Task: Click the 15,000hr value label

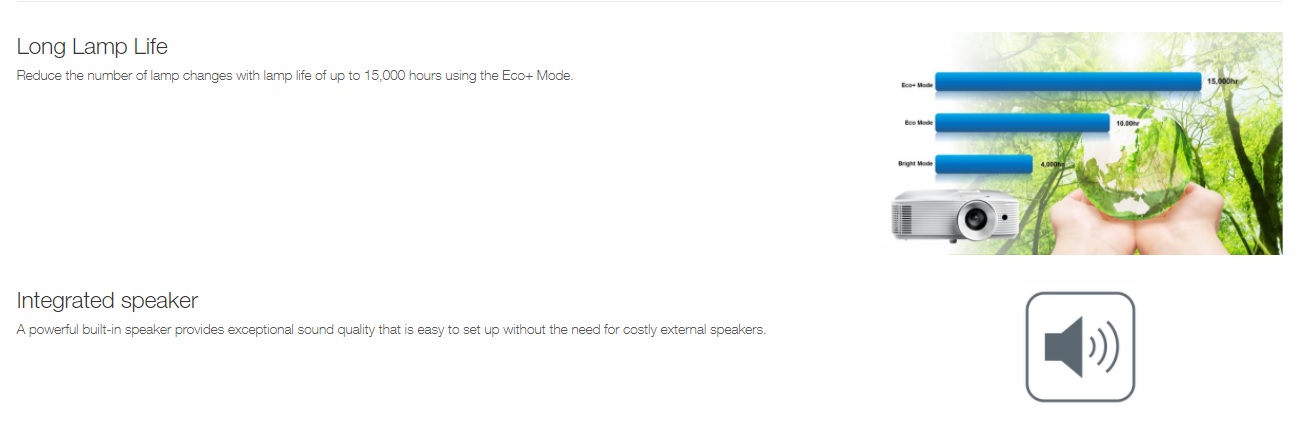Action: pyautogui.click(x=1222, y=79)
